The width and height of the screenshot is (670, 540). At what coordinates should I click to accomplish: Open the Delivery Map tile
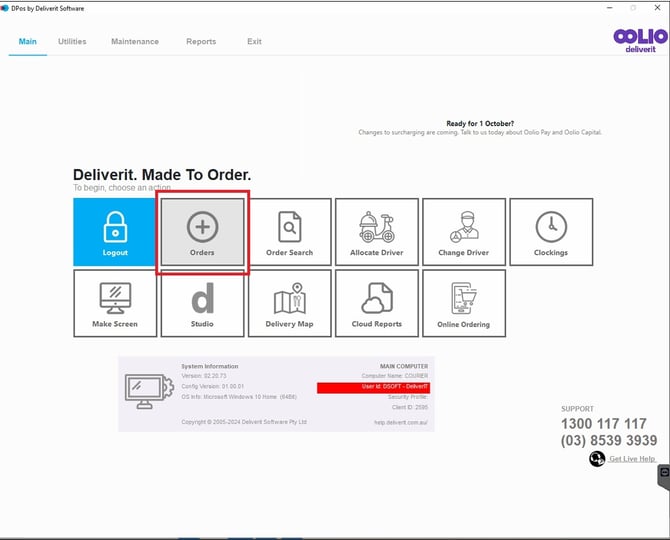pyautogui.click(x=290, y=303)
